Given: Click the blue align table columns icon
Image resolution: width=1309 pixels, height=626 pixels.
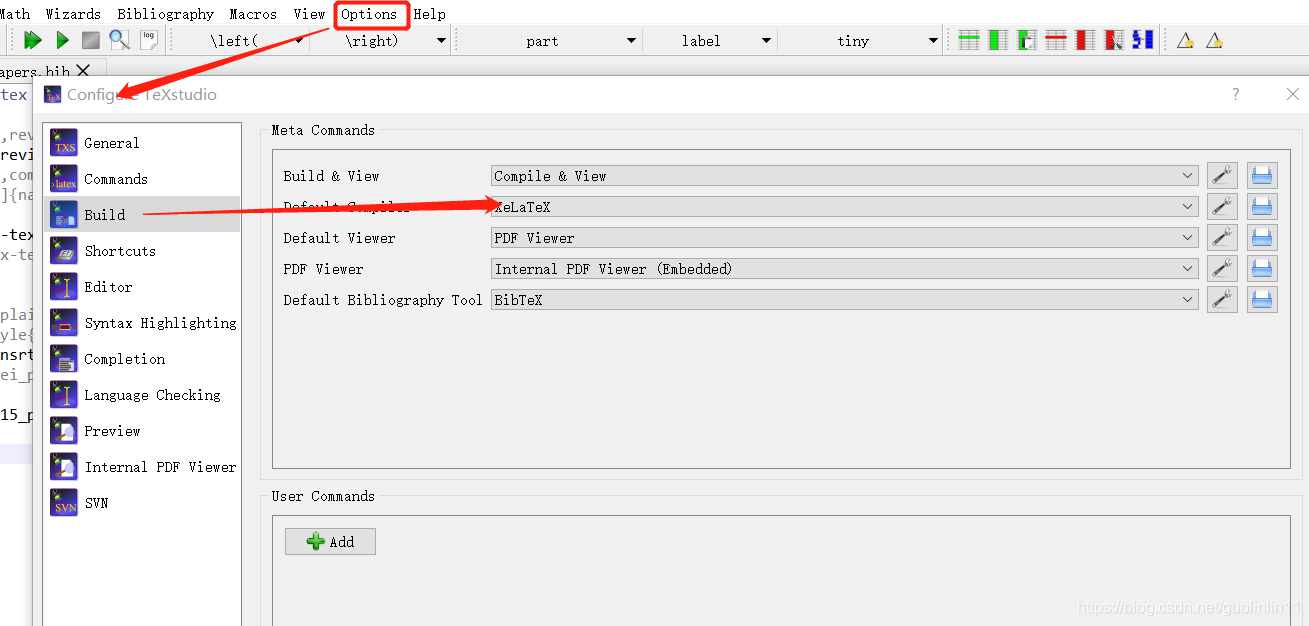Looking at the screenshot, I should [x=1143, y=40].
